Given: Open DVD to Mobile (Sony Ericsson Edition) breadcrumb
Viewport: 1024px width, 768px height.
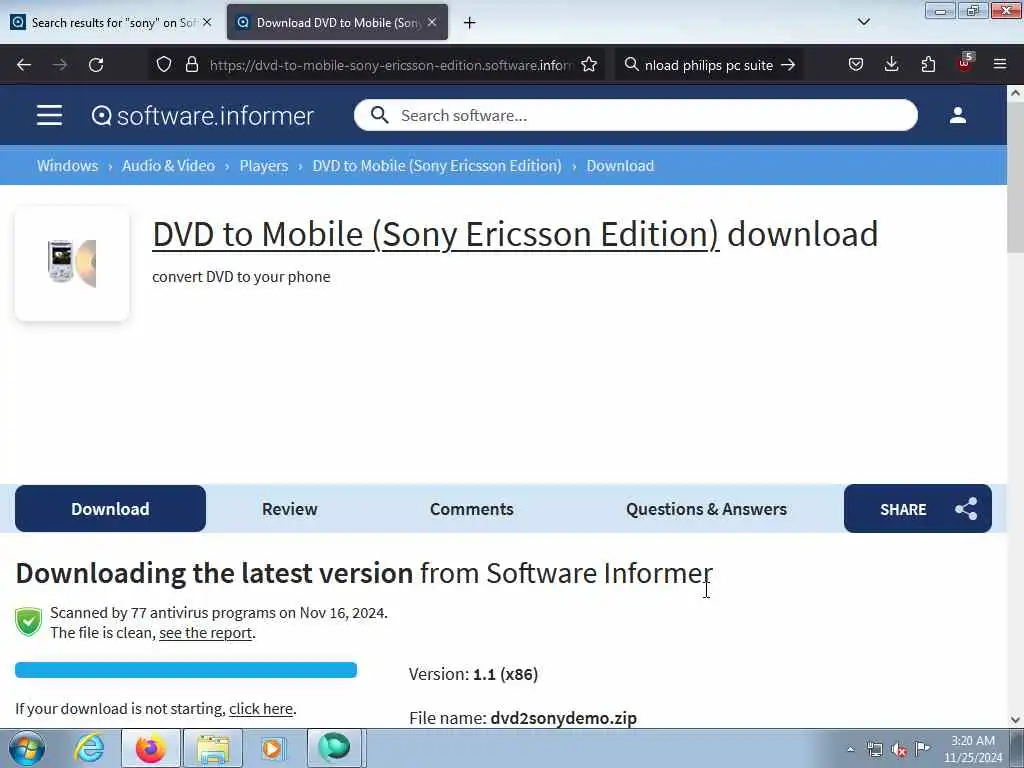Looking at the screenshot, I should click(x=437, y=166).
